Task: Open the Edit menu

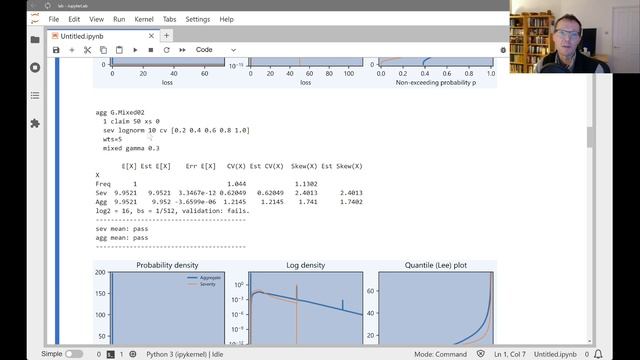Action: (x=74, y=19)
